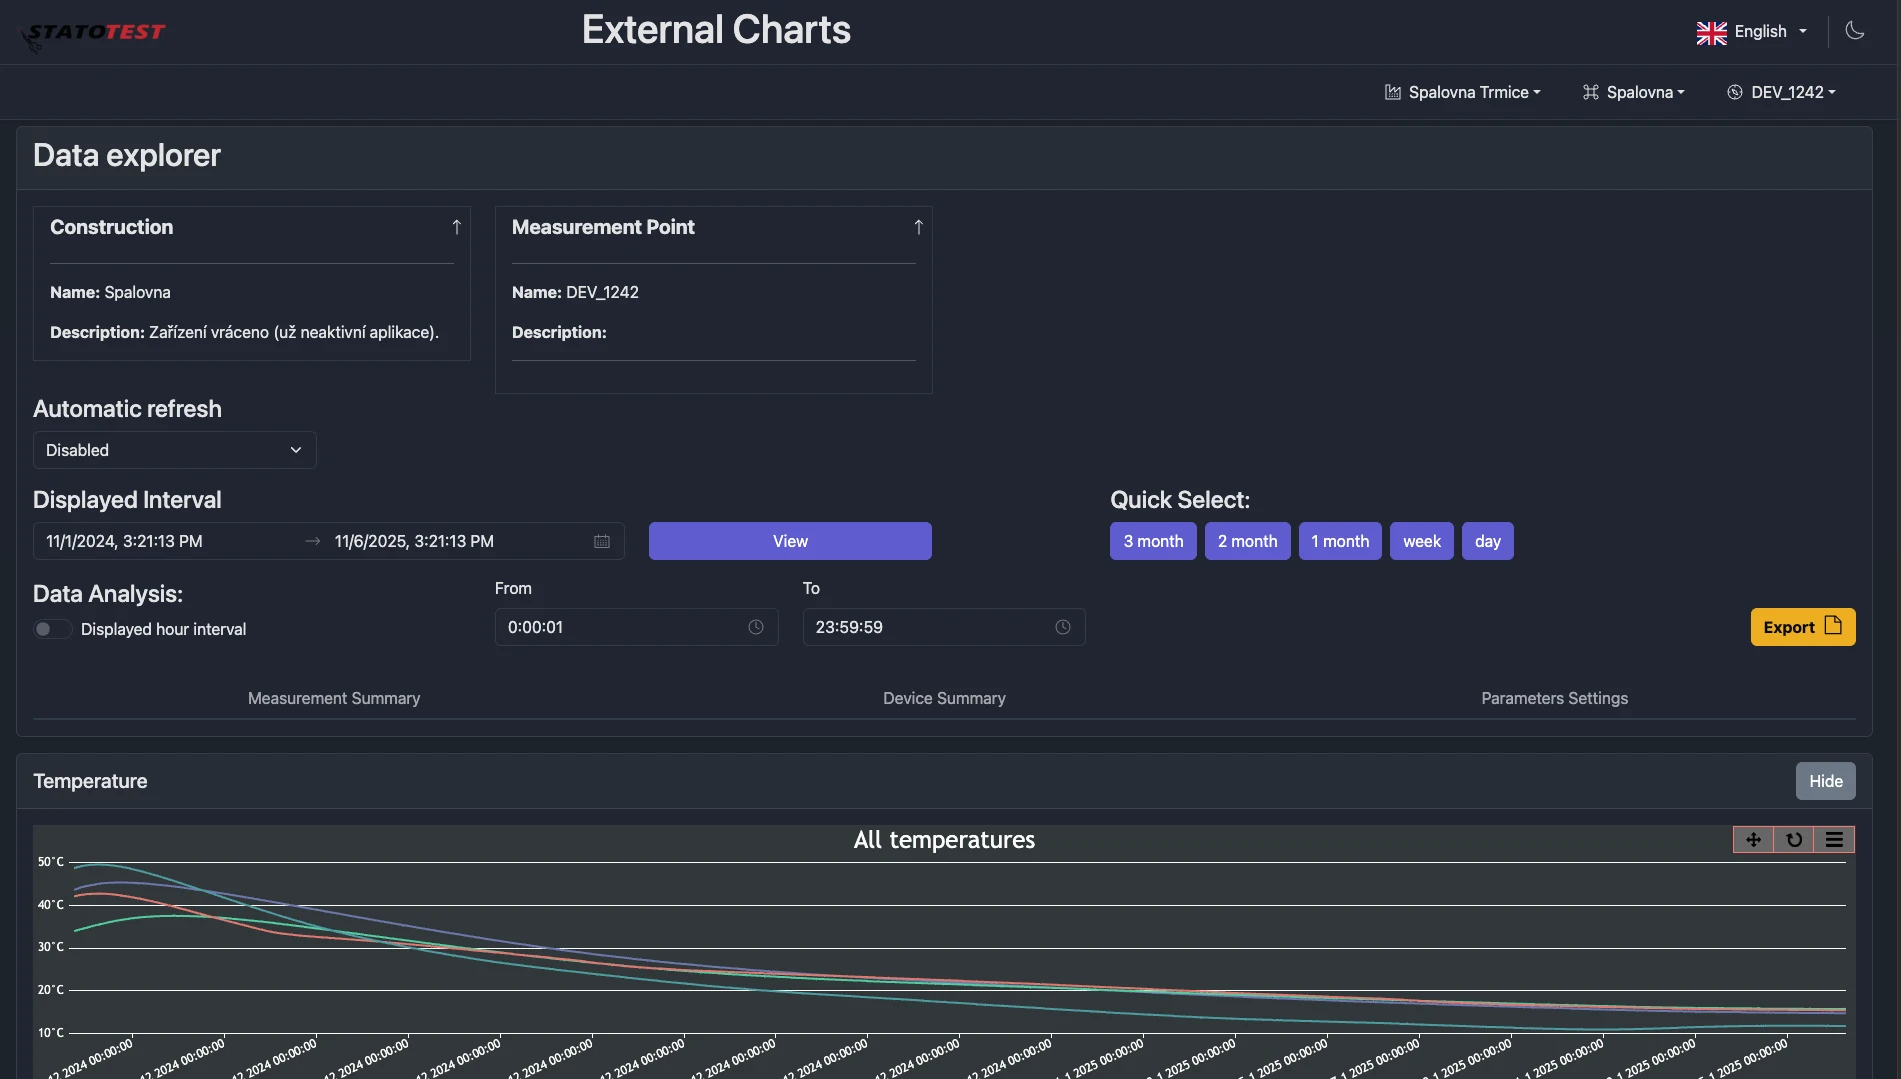Click the sort arrow on Construction panel
Viewport: 1901px width, 1079px height.
(457, 226)
